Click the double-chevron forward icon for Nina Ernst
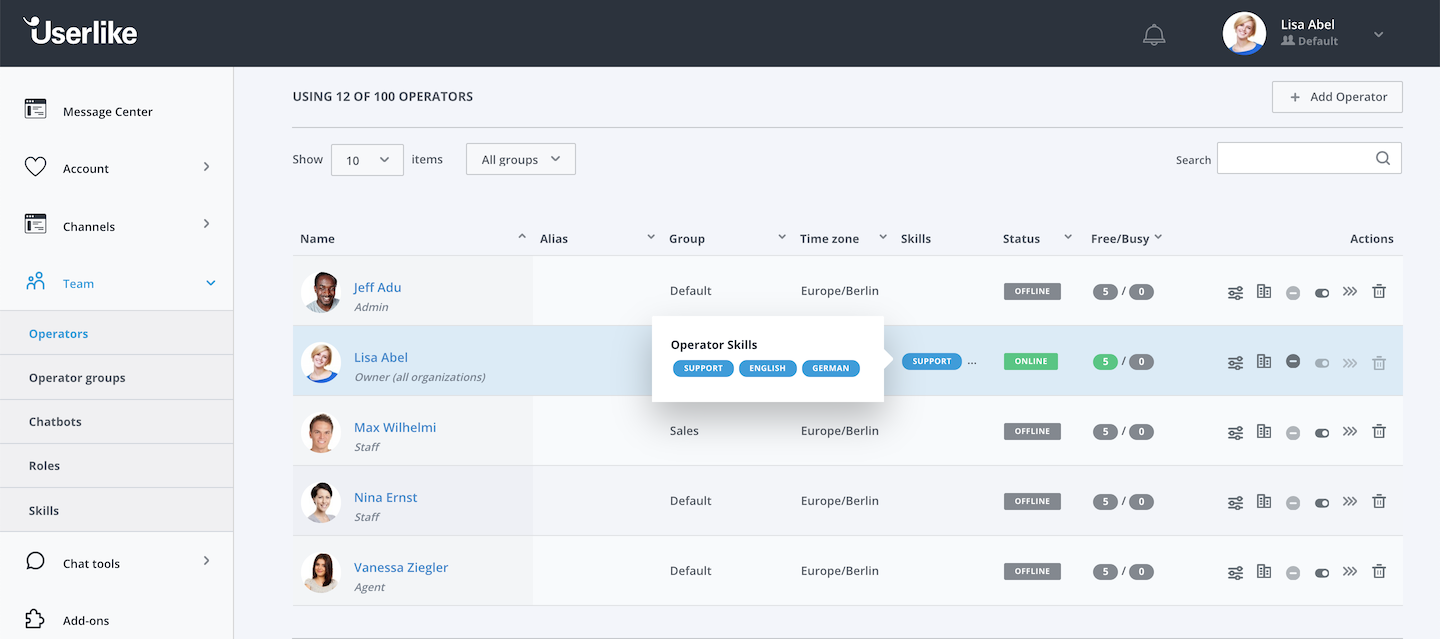1440x639 pixels. point(1350,501)
